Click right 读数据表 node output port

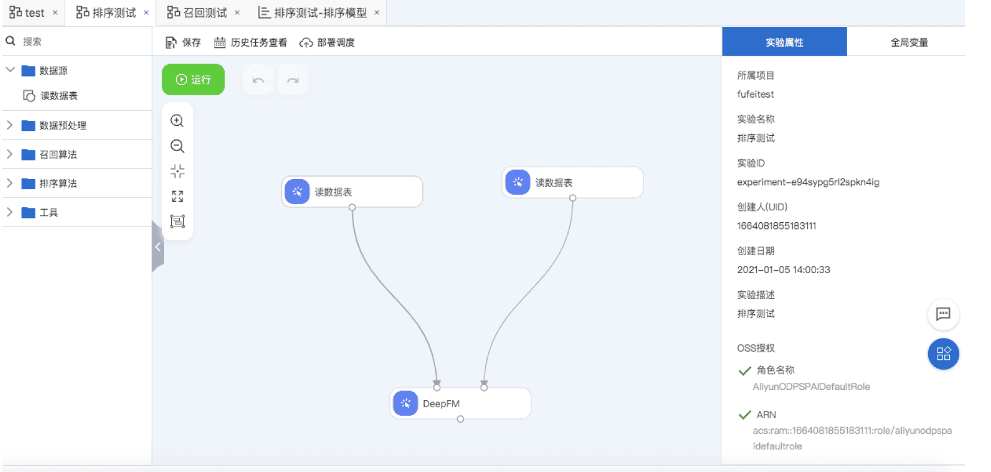point(573,198)
